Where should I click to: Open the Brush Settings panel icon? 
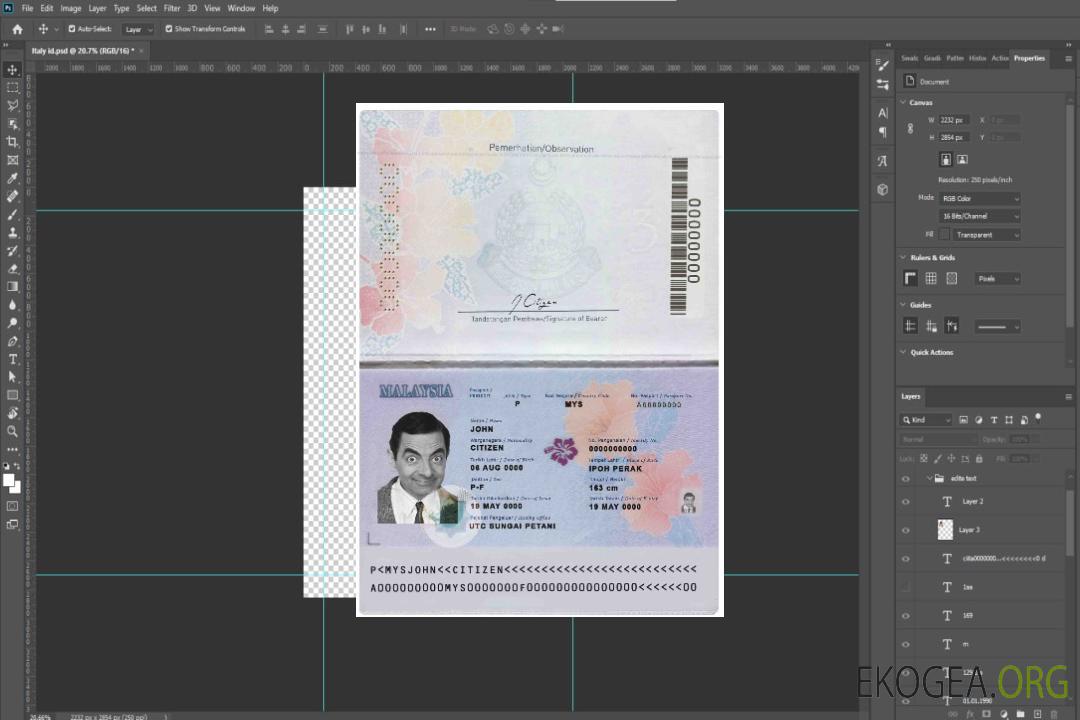(x=882, y=65)
